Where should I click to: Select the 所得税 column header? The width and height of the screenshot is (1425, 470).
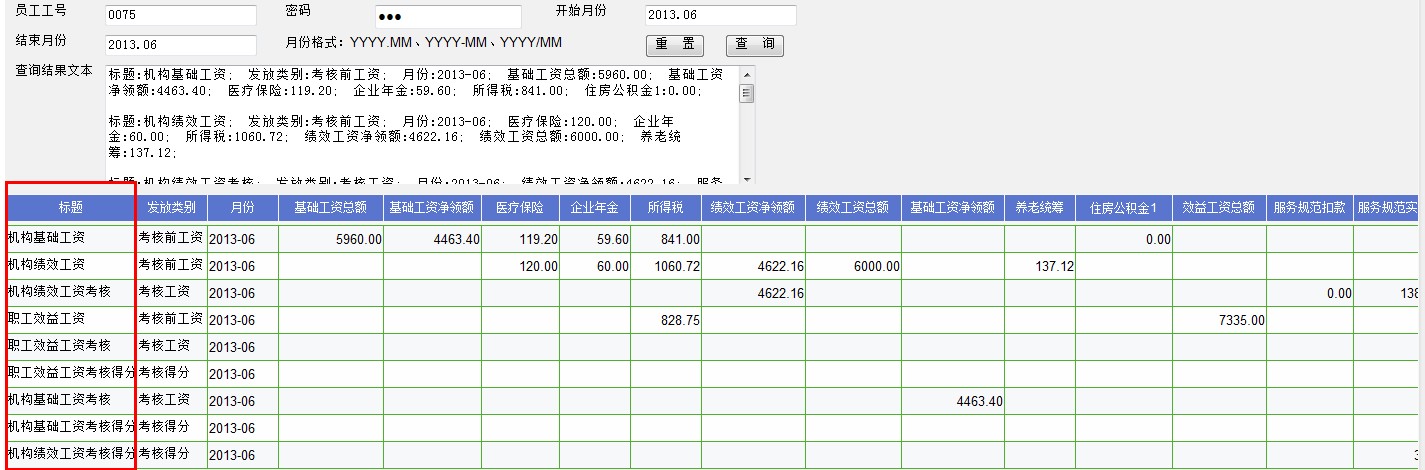663,208
